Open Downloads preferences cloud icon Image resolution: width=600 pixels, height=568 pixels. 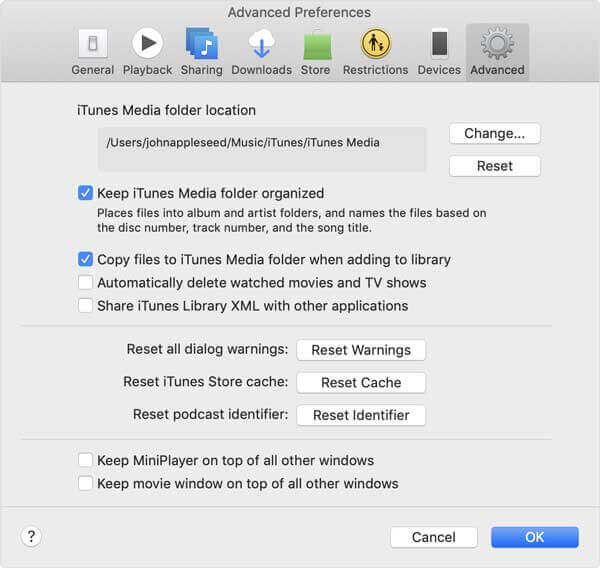[x=261, y=43]
